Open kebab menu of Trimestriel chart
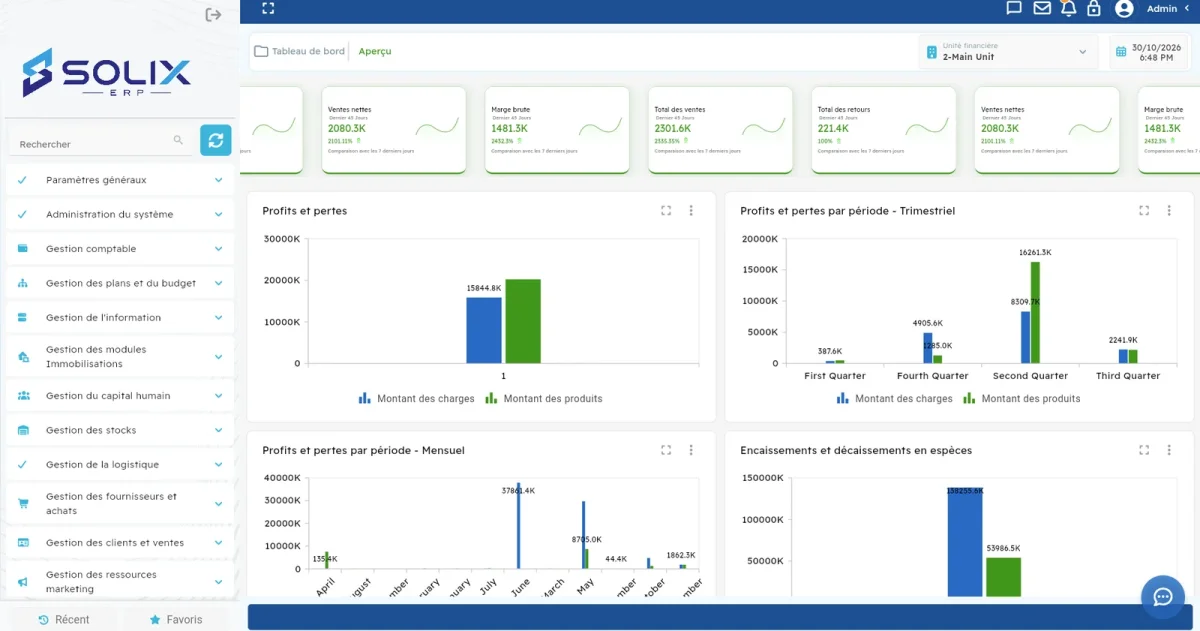The height and width of the screenshot is (631, 1200). [x=1169, y=211]
